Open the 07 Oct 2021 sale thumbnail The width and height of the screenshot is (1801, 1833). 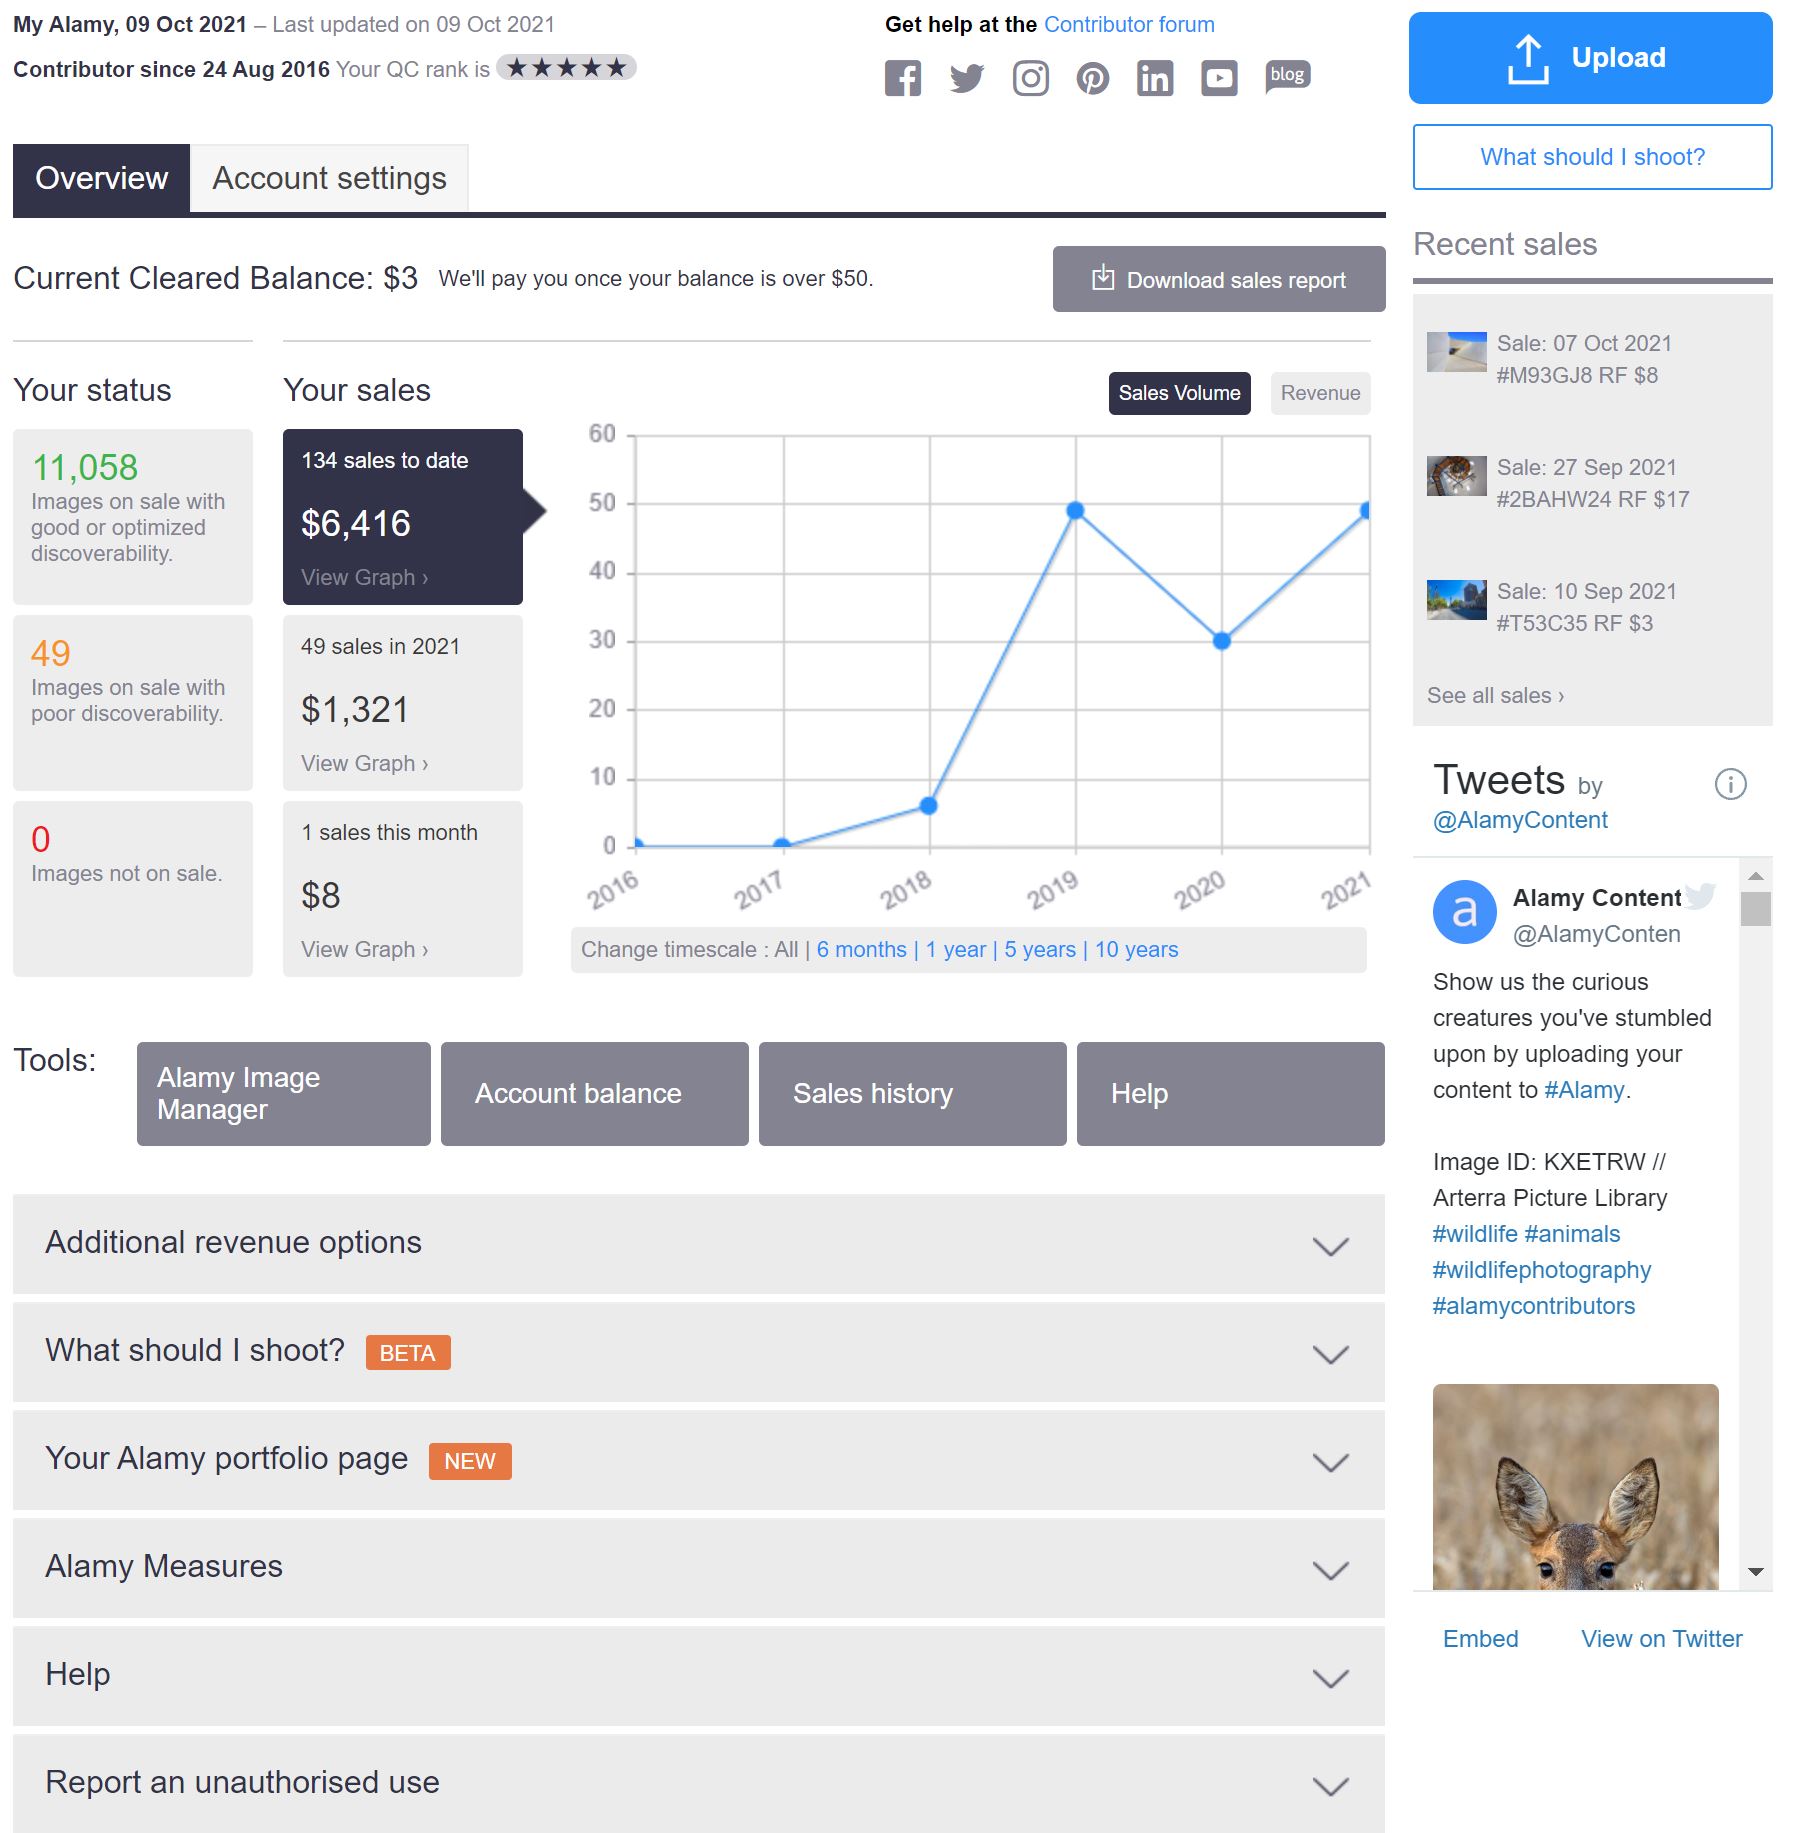(x=1456, y=352)
